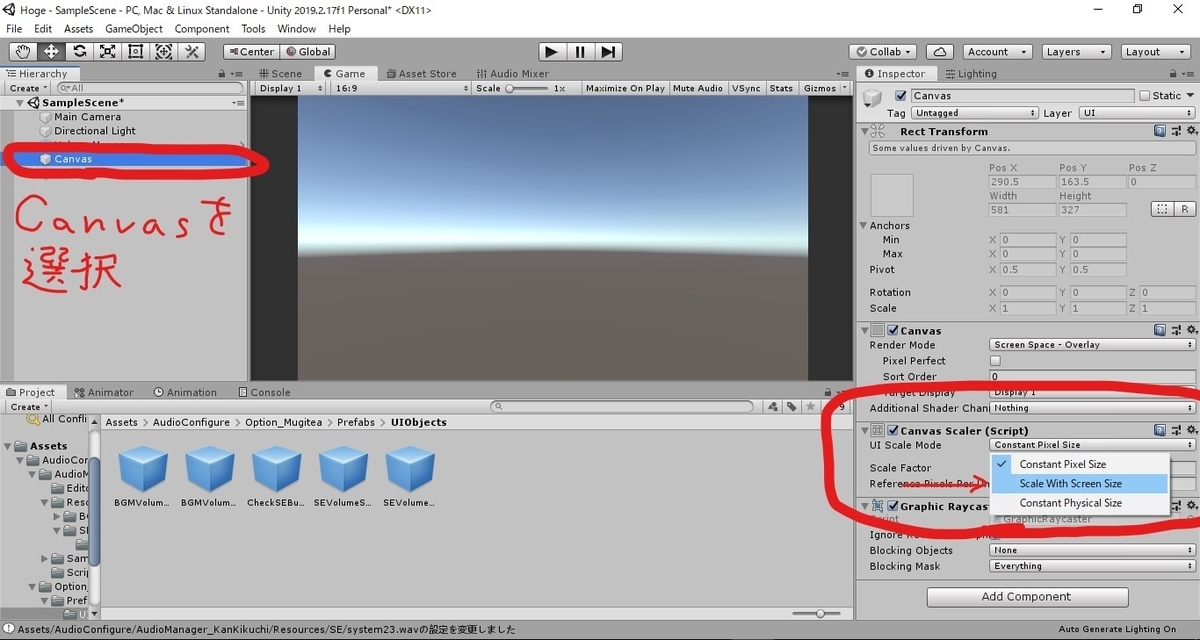Screen dimensions: 1200x640
Task: Select the Scale tool
Action: 107,51
